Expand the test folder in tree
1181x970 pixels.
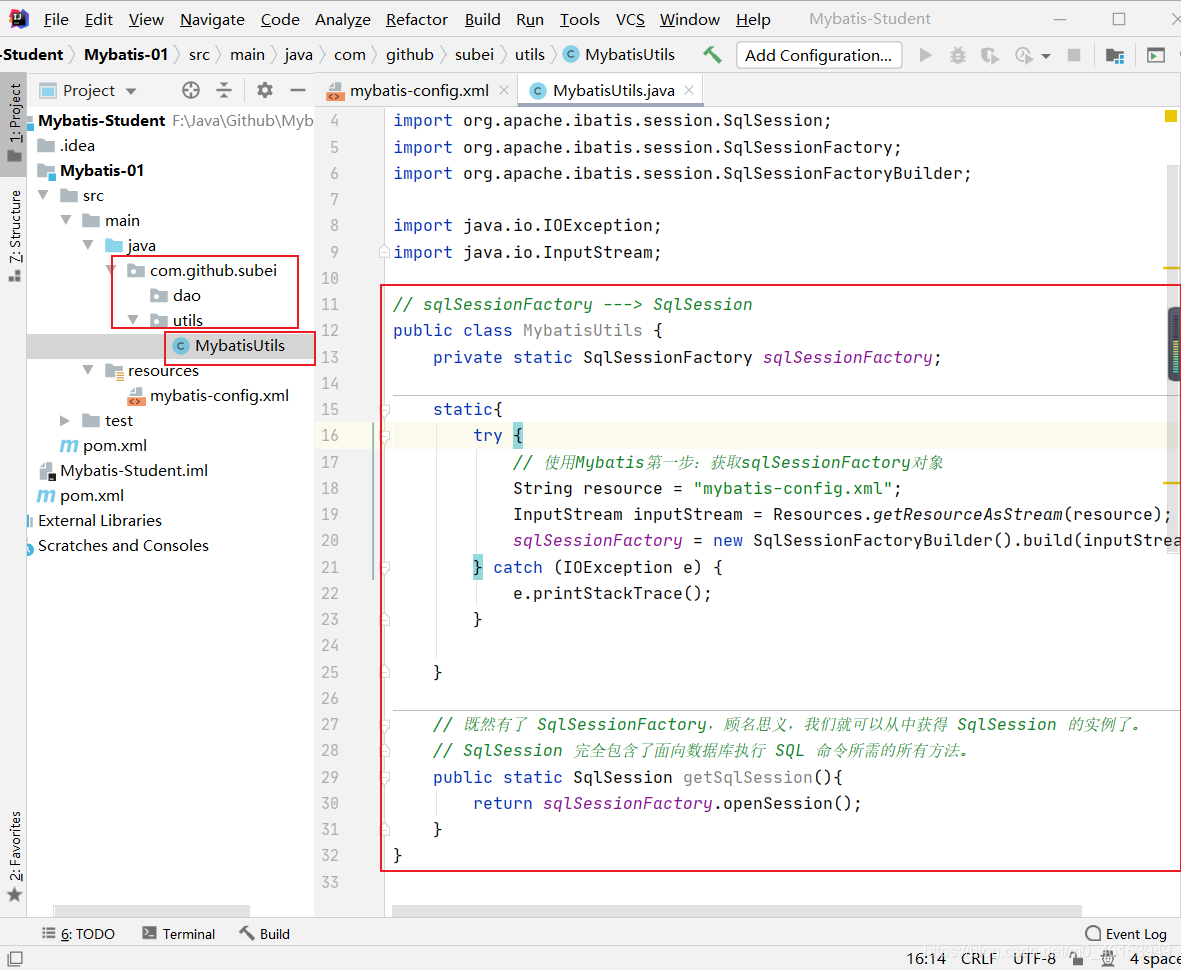(x=65, y=421)
